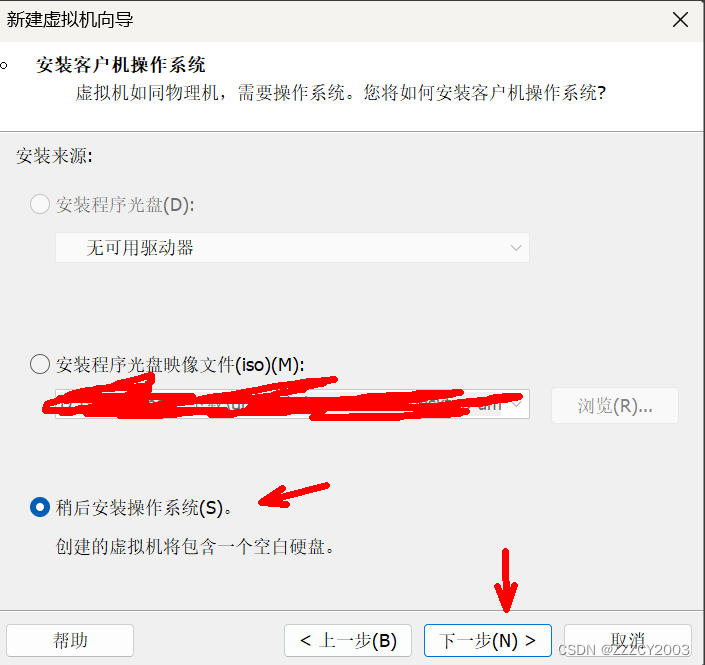Image resolution: width=705 pixels, height=665 pixels.
Task: Click the 浏览(R)... browse button
Action: (615, 406)
